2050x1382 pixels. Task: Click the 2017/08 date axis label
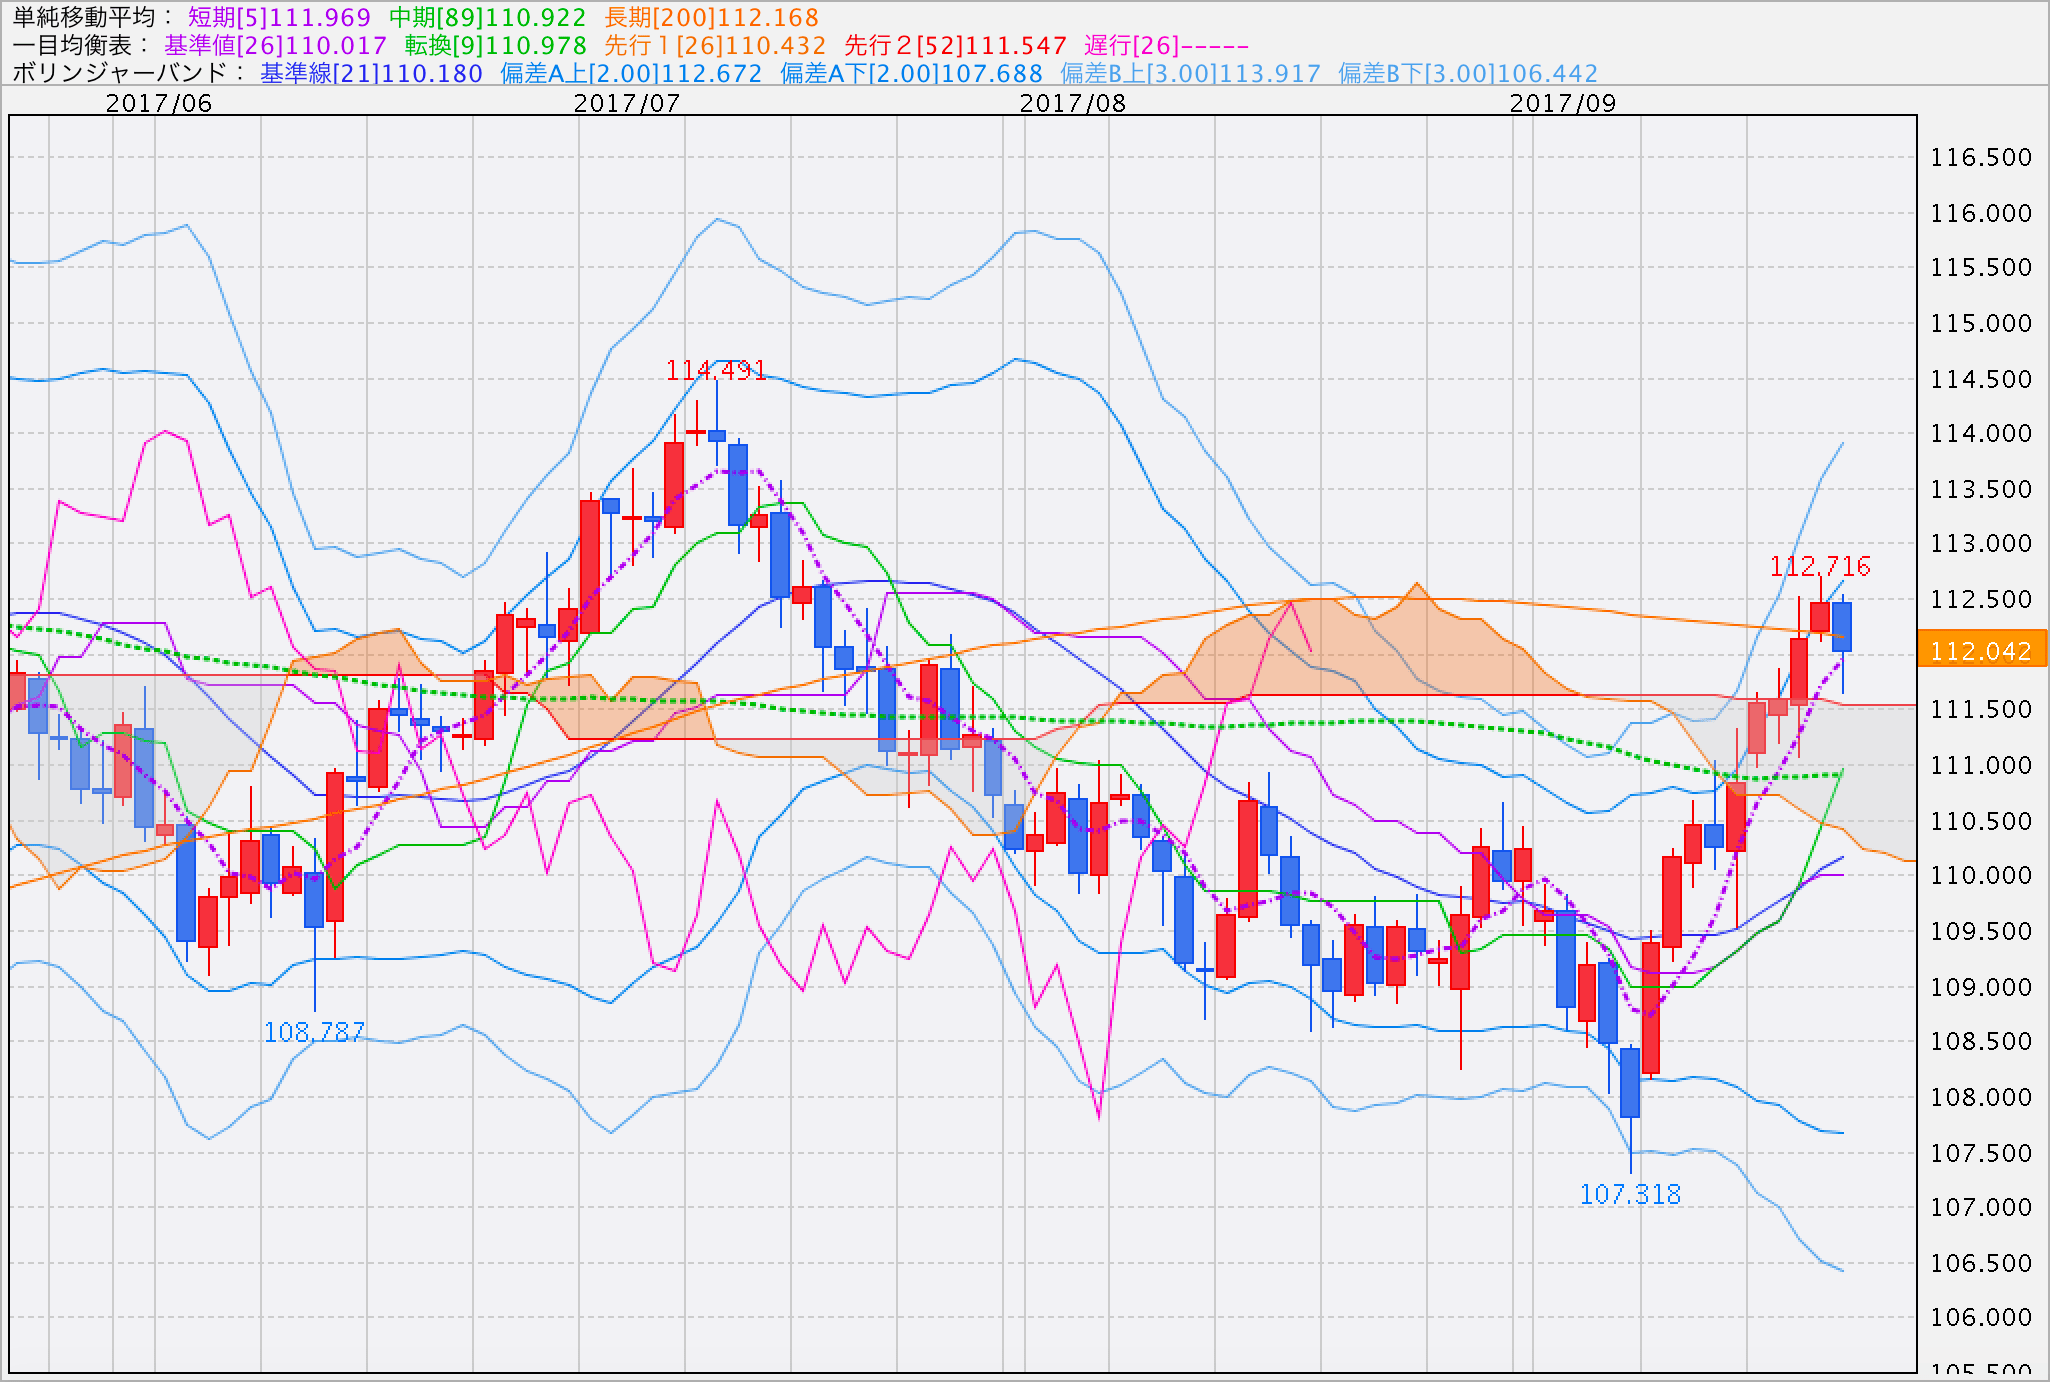[1073, 103]
